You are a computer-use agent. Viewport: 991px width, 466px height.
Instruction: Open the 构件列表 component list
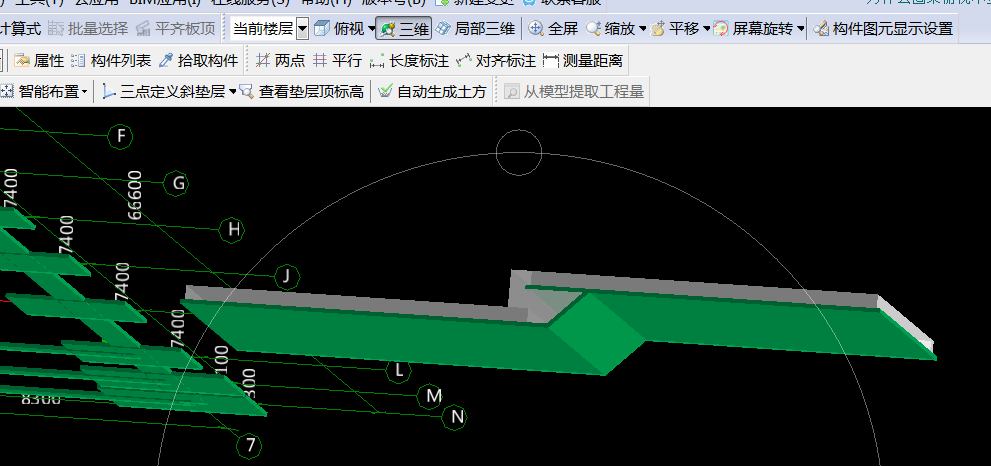coord(111,61)
